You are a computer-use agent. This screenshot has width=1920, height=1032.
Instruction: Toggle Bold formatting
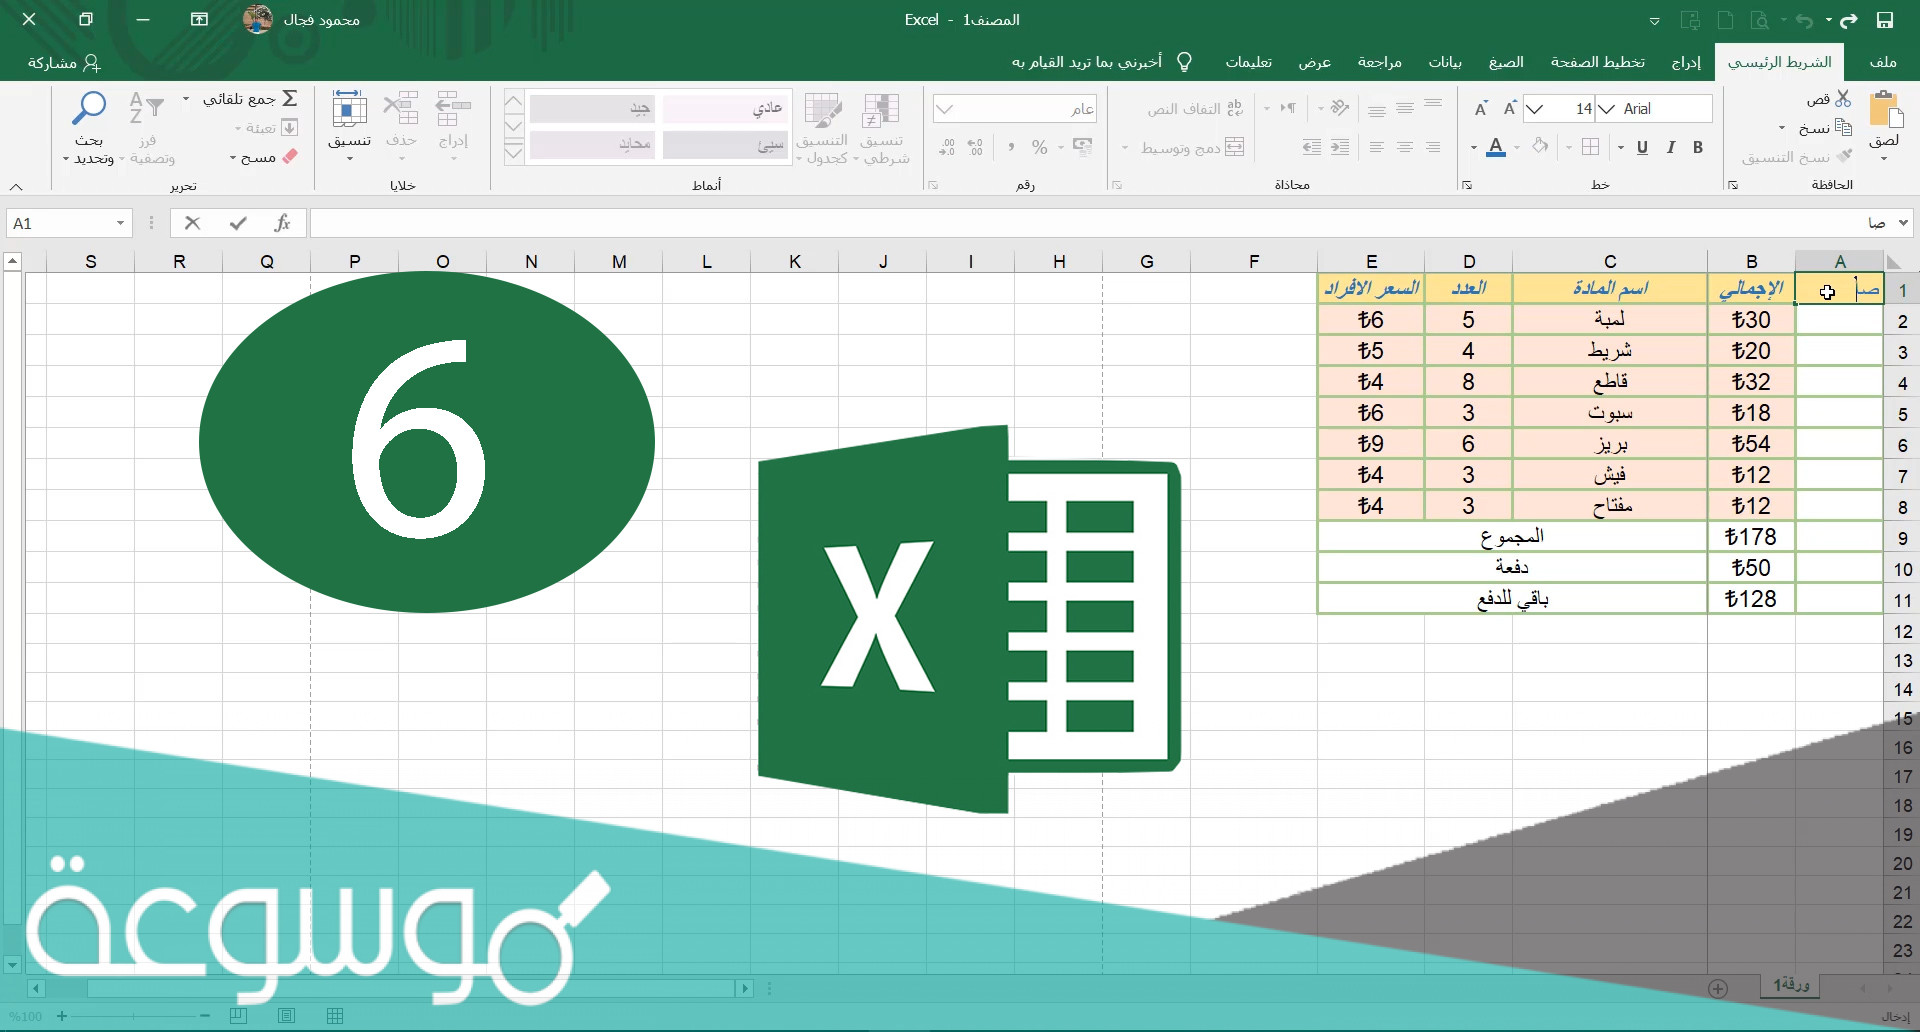tap(1698, 148)
